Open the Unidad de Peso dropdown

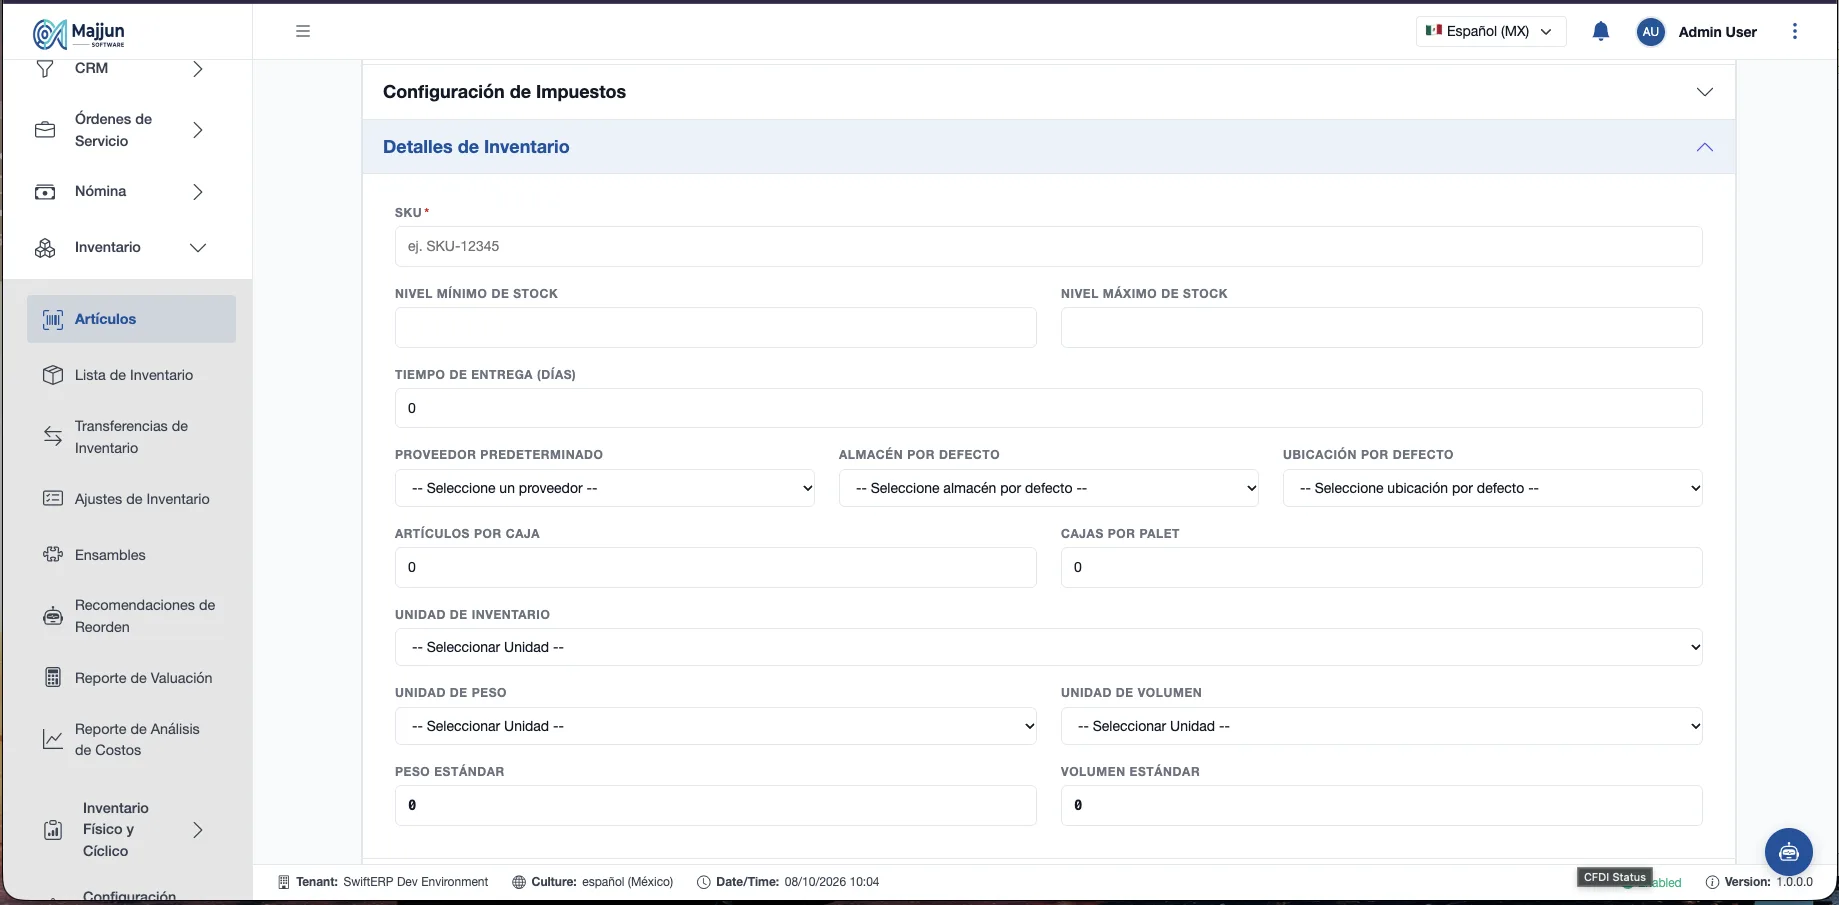(x=716, y=726)
